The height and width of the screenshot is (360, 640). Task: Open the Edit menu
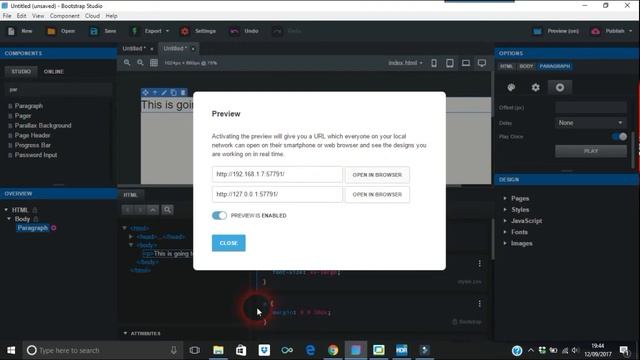[22, 16]
